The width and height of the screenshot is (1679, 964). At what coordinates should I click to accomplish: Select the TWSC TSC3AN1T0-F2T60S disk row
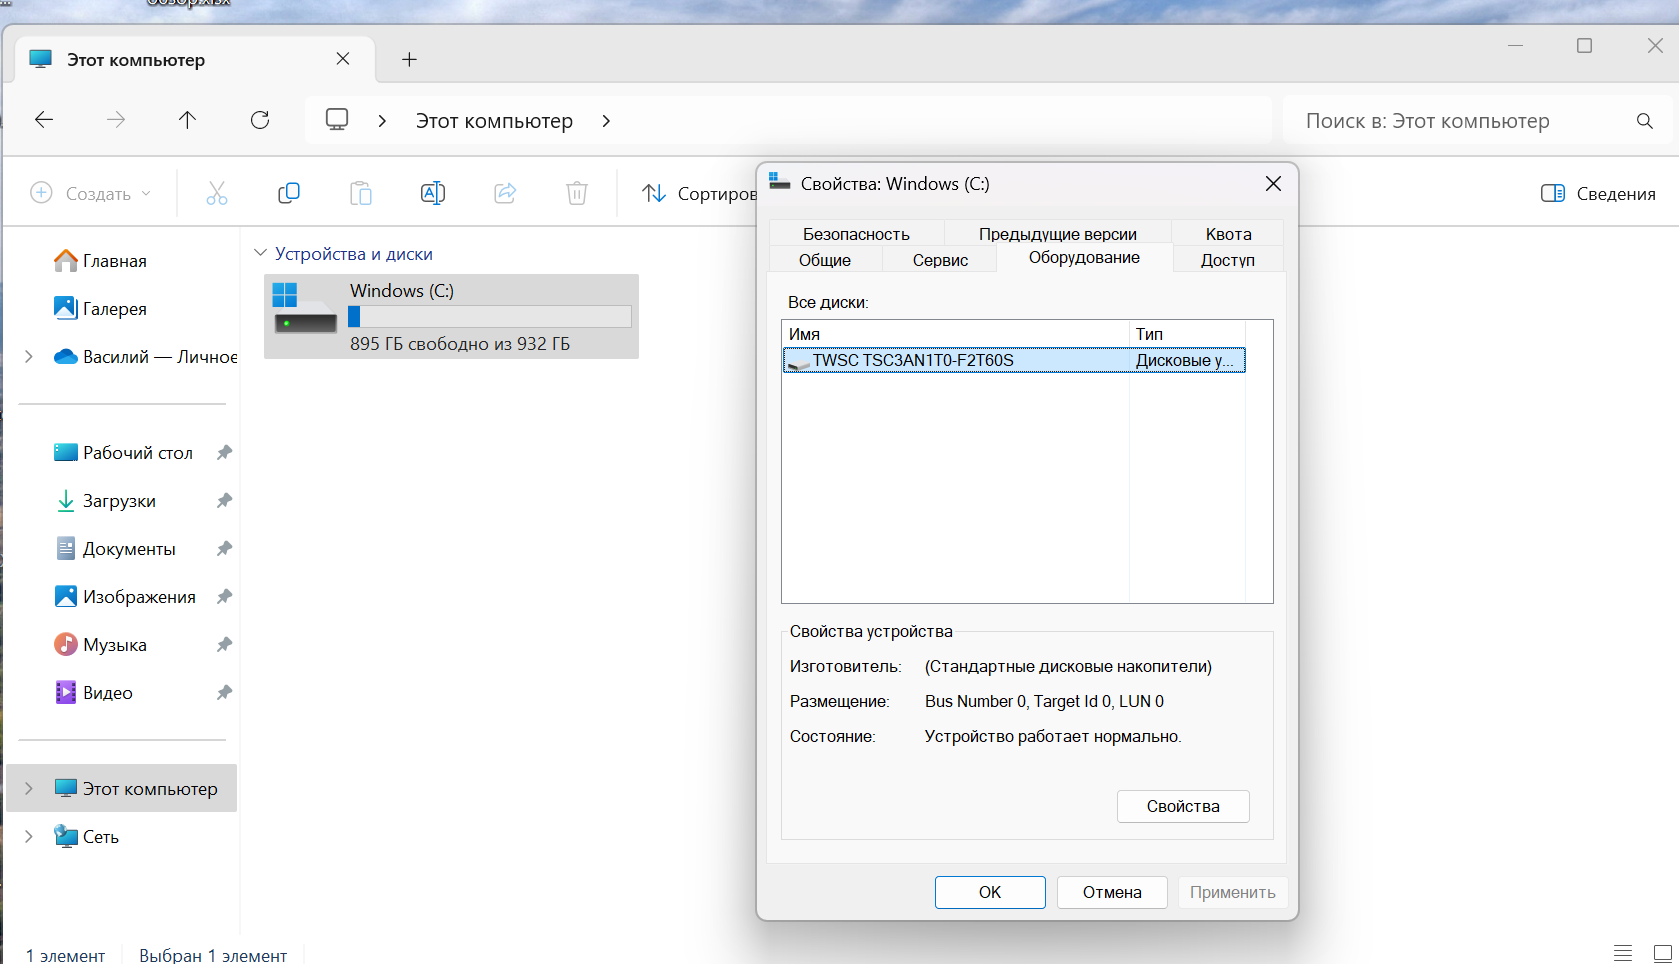(1014, 360)
